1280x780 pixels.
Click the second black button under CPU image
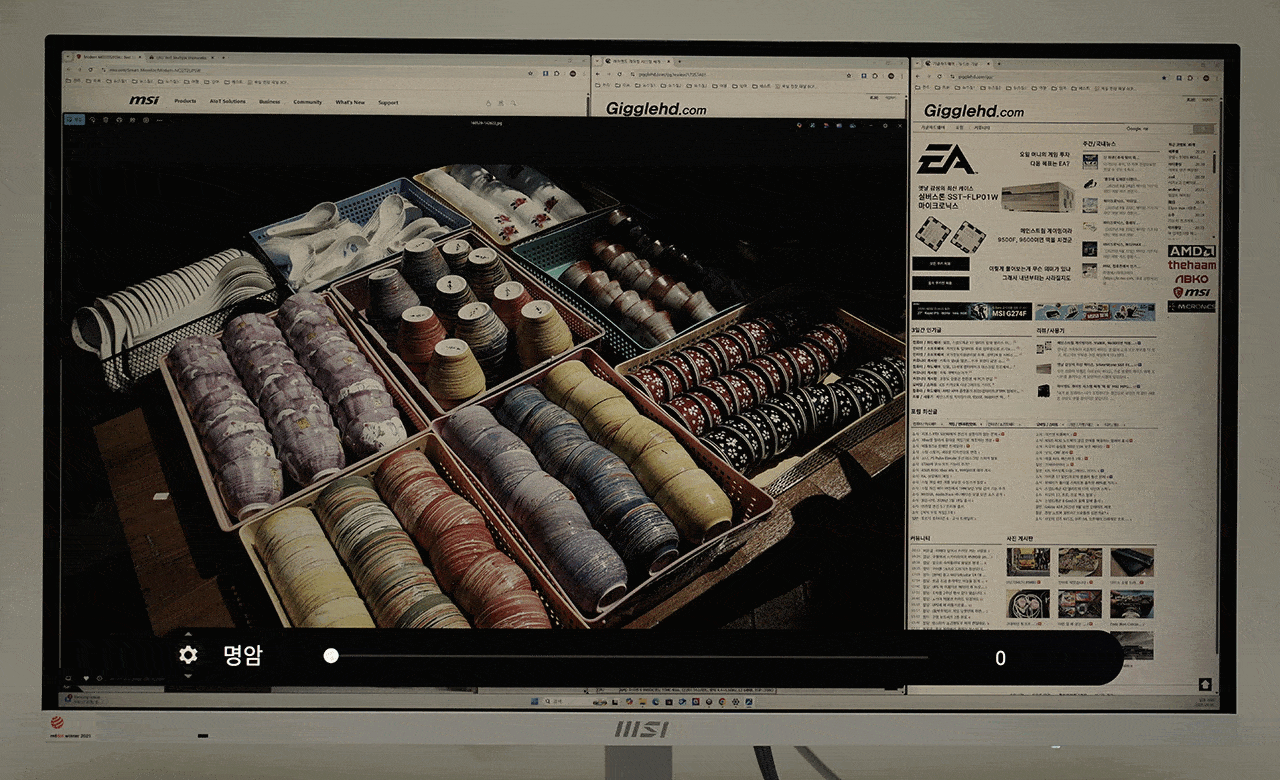click(941, 284)
